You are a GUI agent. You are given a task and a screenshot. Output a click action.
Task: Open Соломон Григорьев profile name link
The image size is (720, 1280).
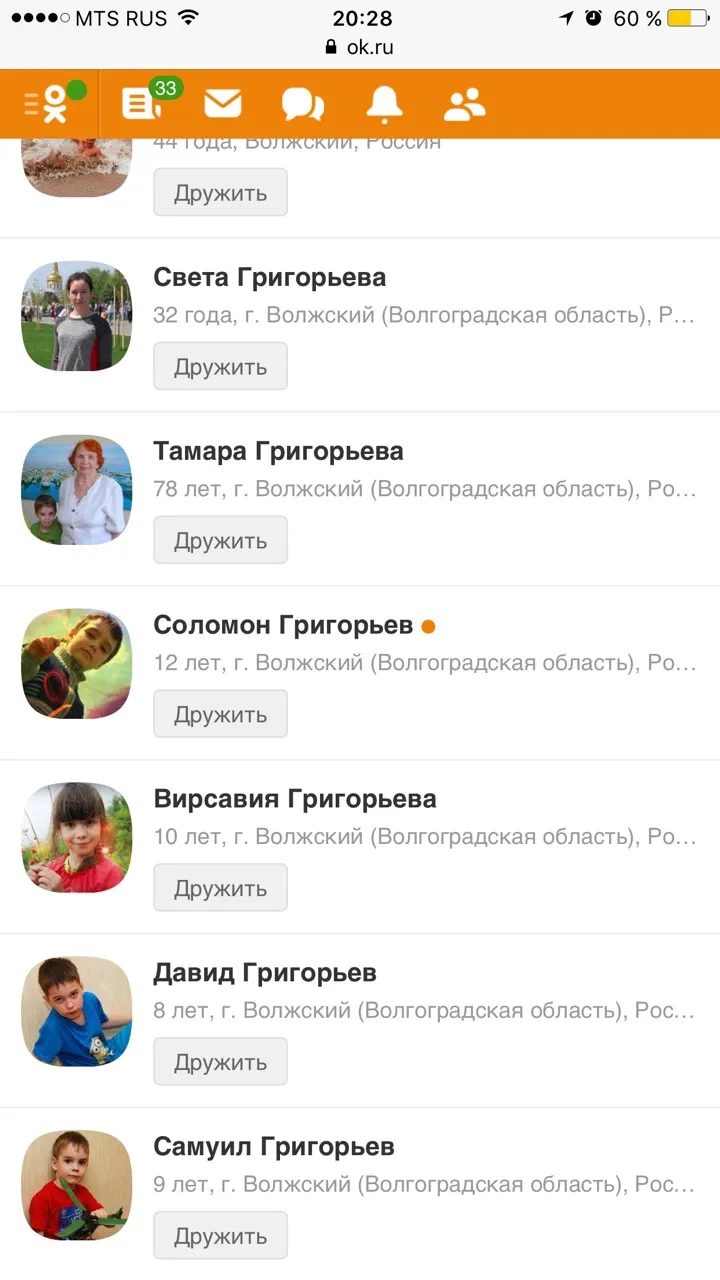coord(283,625)
